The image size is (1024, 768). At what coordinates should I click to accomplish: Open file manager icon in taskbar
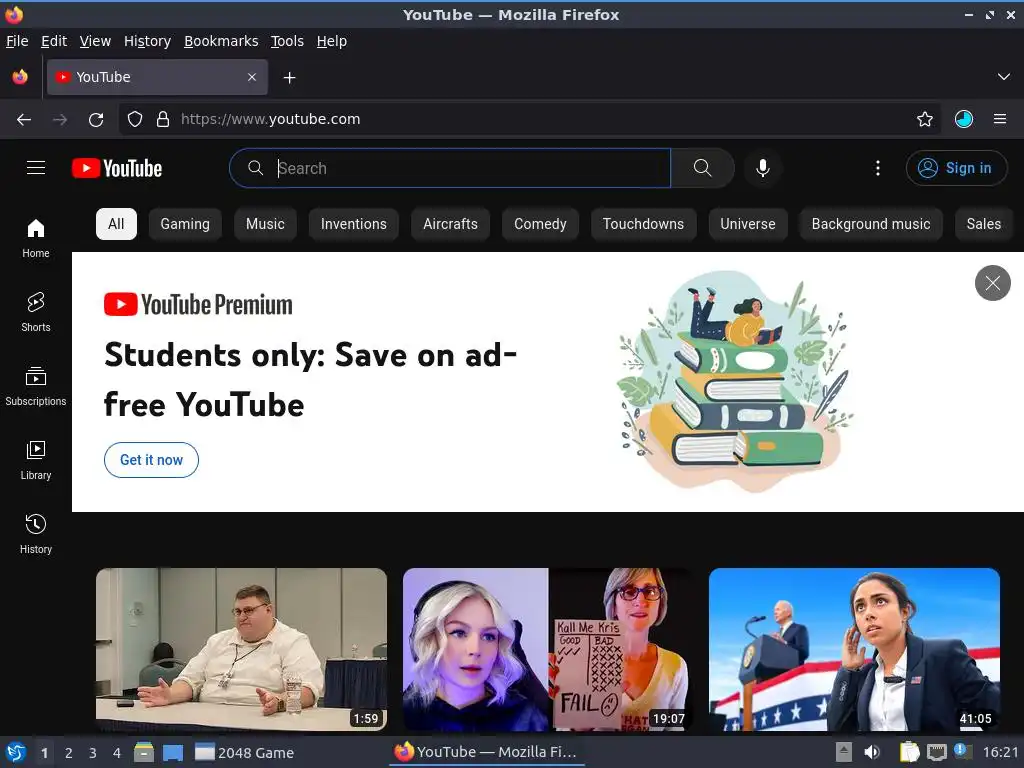tap(144, 752)
